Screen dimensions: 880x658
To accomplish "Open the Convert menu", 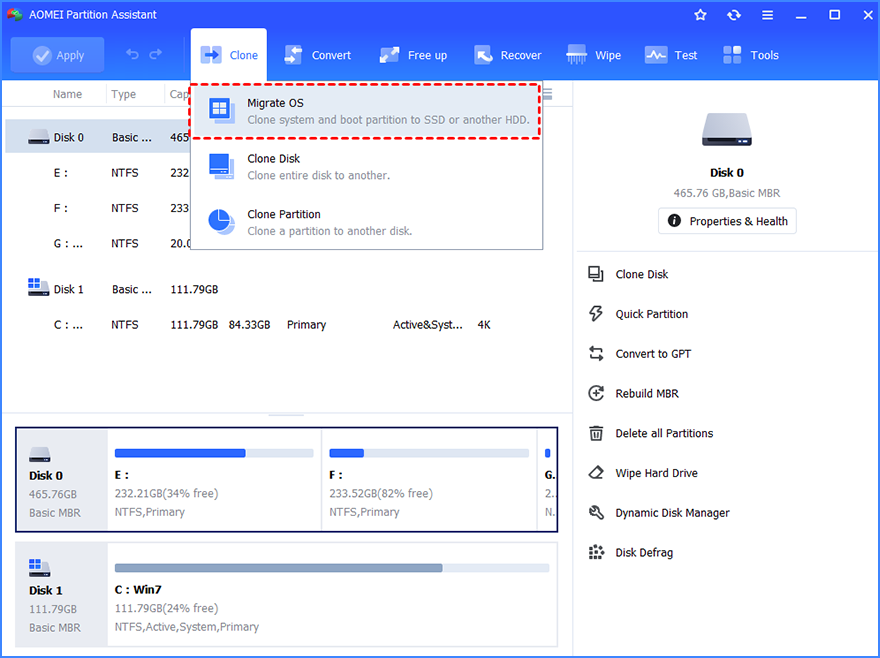I will coord(318,55).
